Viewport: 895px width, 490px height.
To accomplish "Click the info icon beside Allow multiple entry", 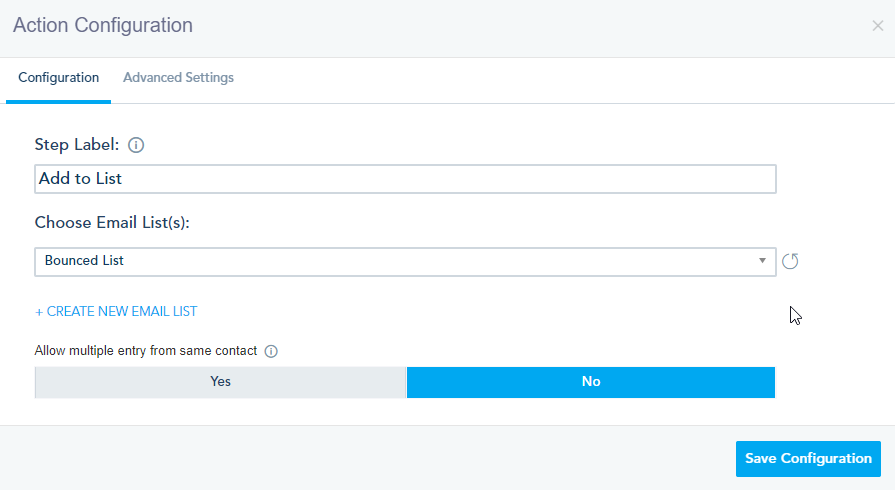I will click(271, 351).
